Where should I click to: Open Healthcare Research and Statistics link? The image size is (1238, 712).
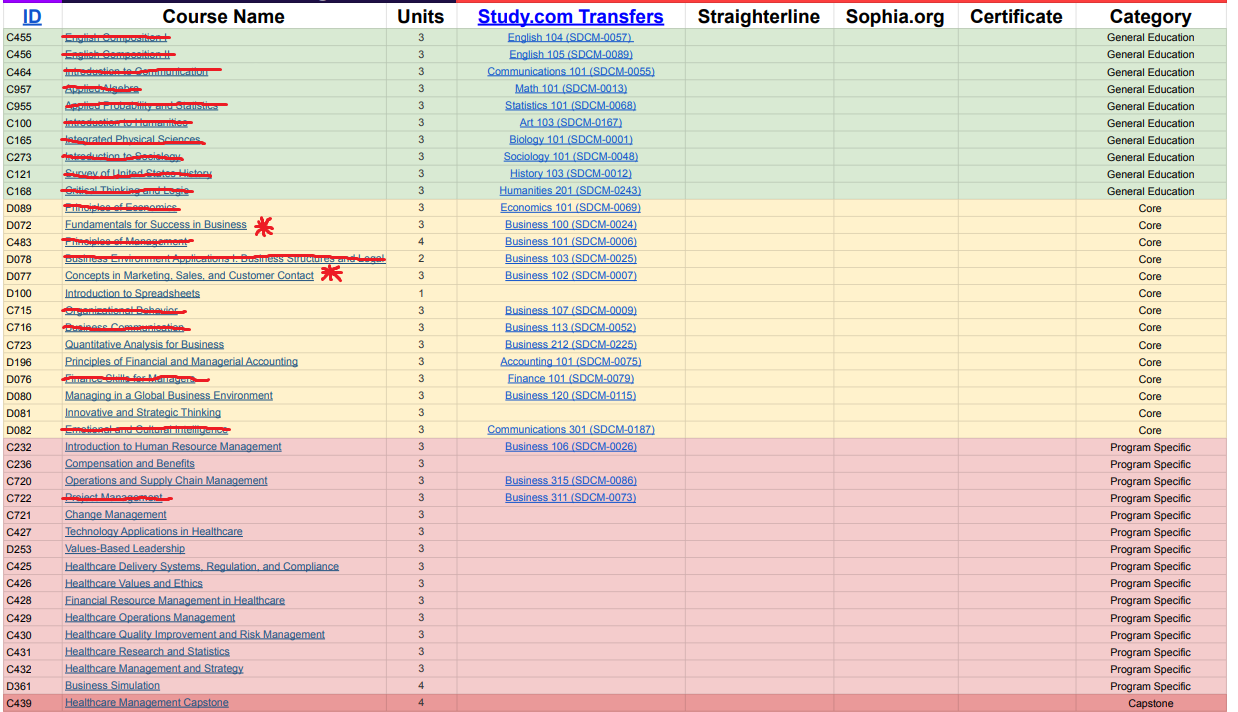147,652
